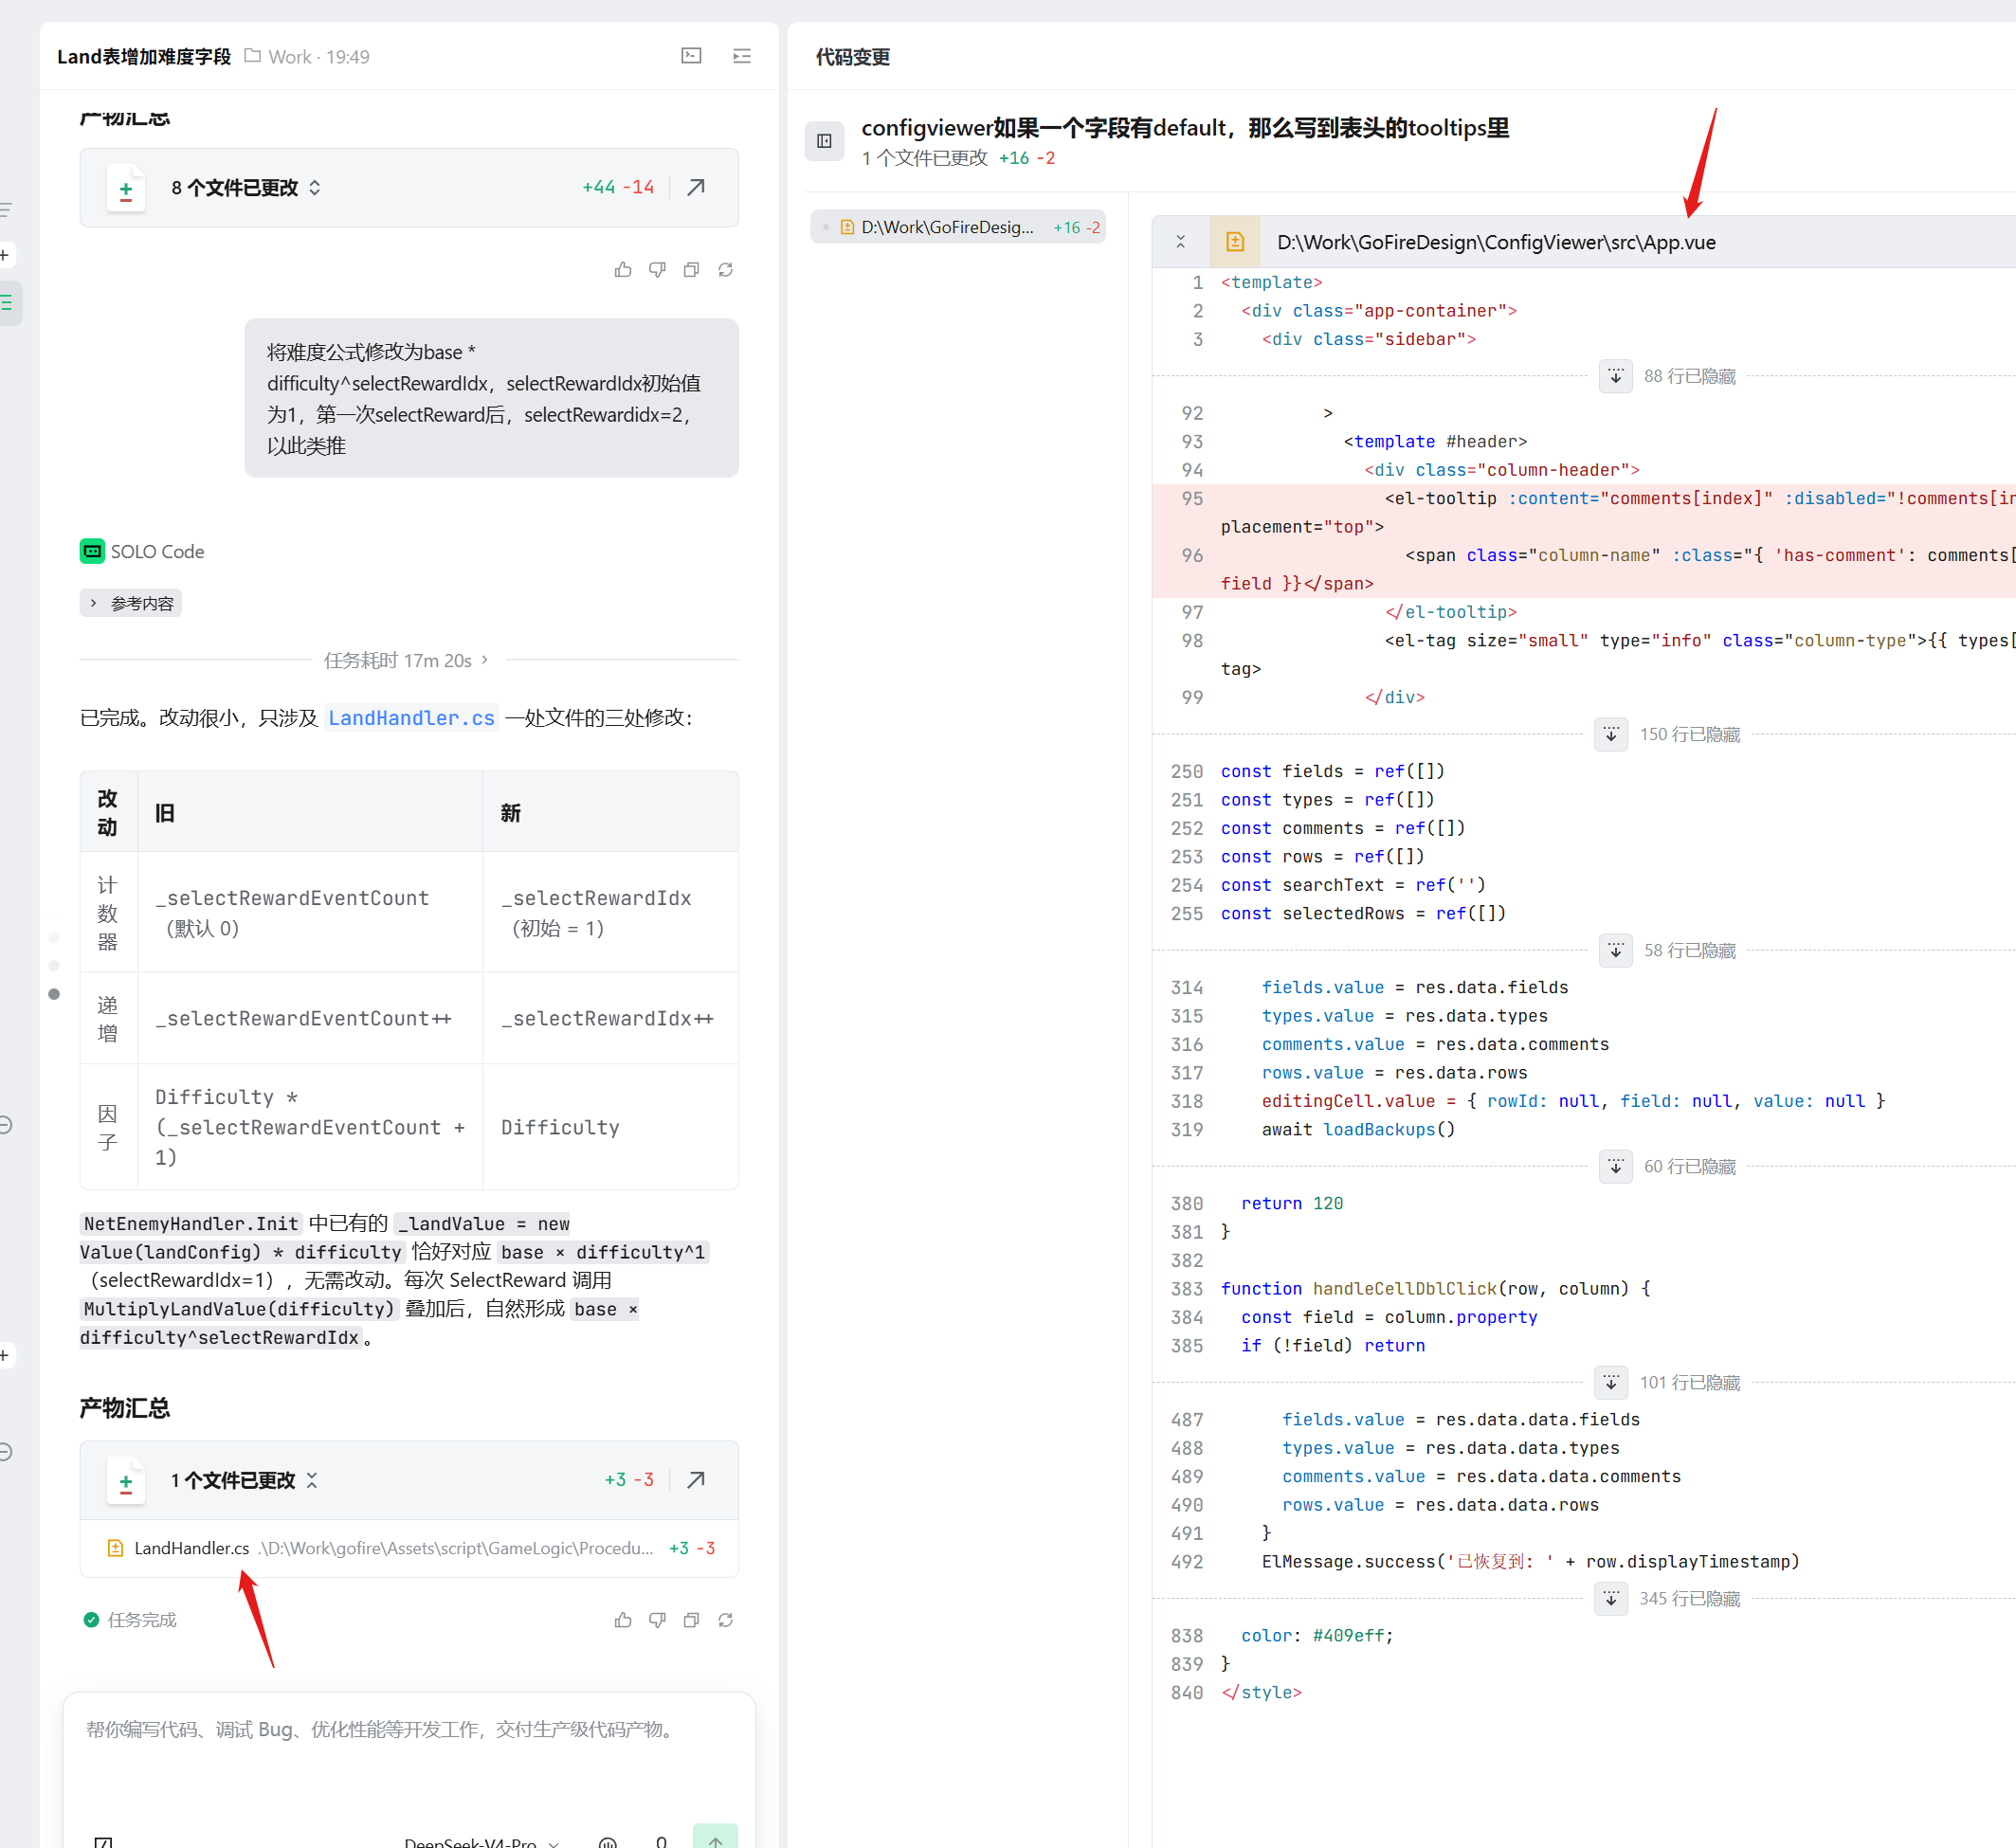Dislike the response beside 任务完成

[657, 1619]
